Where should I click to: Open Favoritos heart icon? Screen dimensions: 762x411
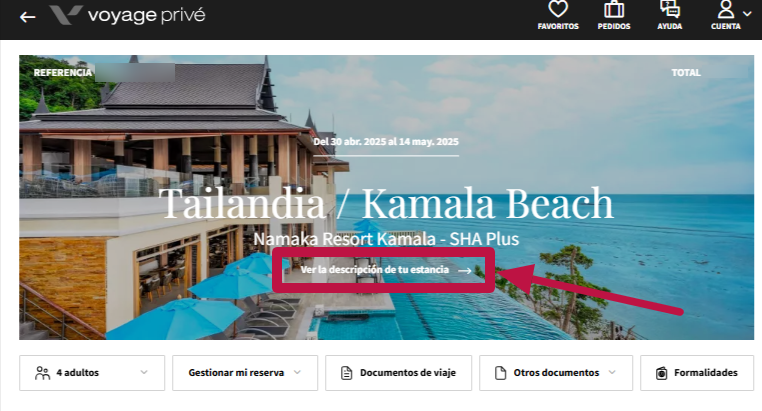[558, 9]
